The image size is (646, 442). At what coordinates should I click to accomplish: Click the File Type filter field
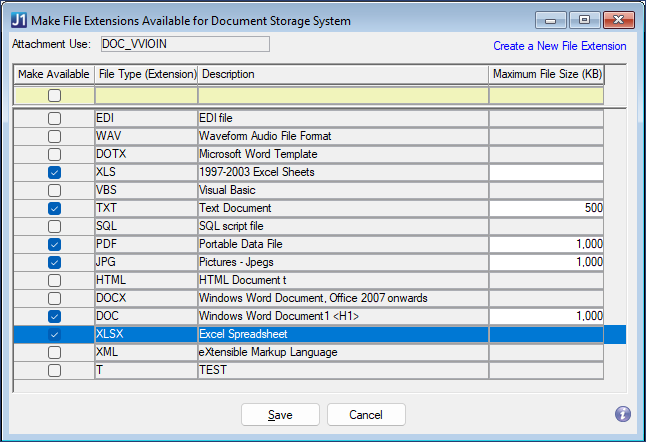146,96
